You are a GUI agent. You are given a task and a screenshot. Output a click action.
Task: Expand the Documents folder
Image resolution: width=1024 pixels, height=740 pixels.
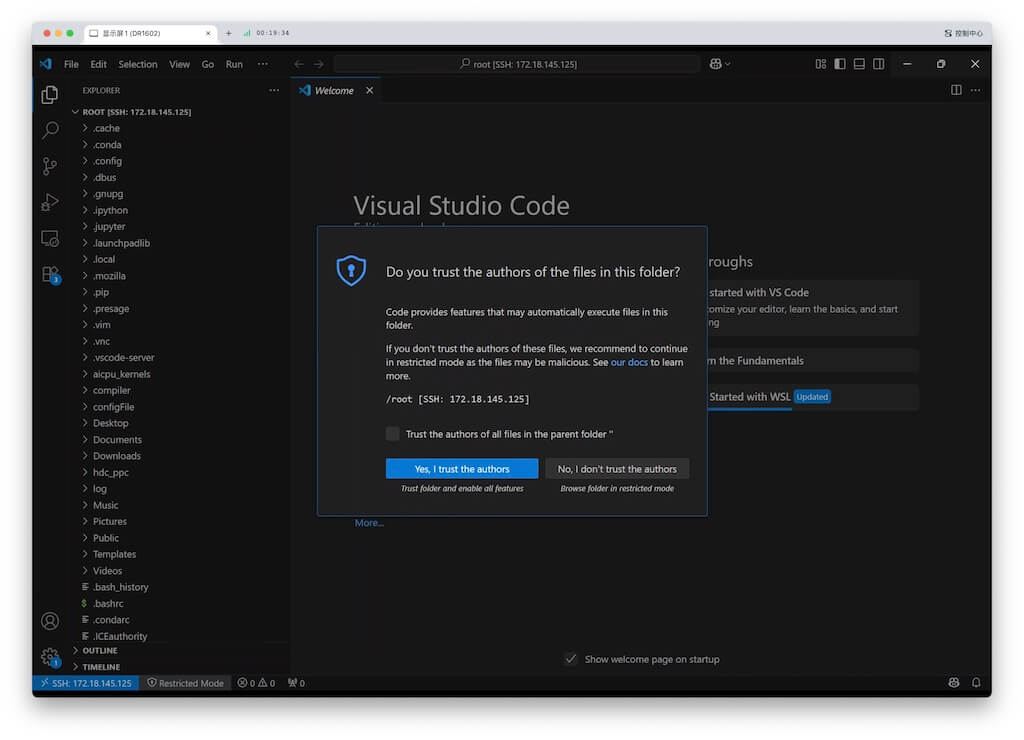(x=117, y=440)
